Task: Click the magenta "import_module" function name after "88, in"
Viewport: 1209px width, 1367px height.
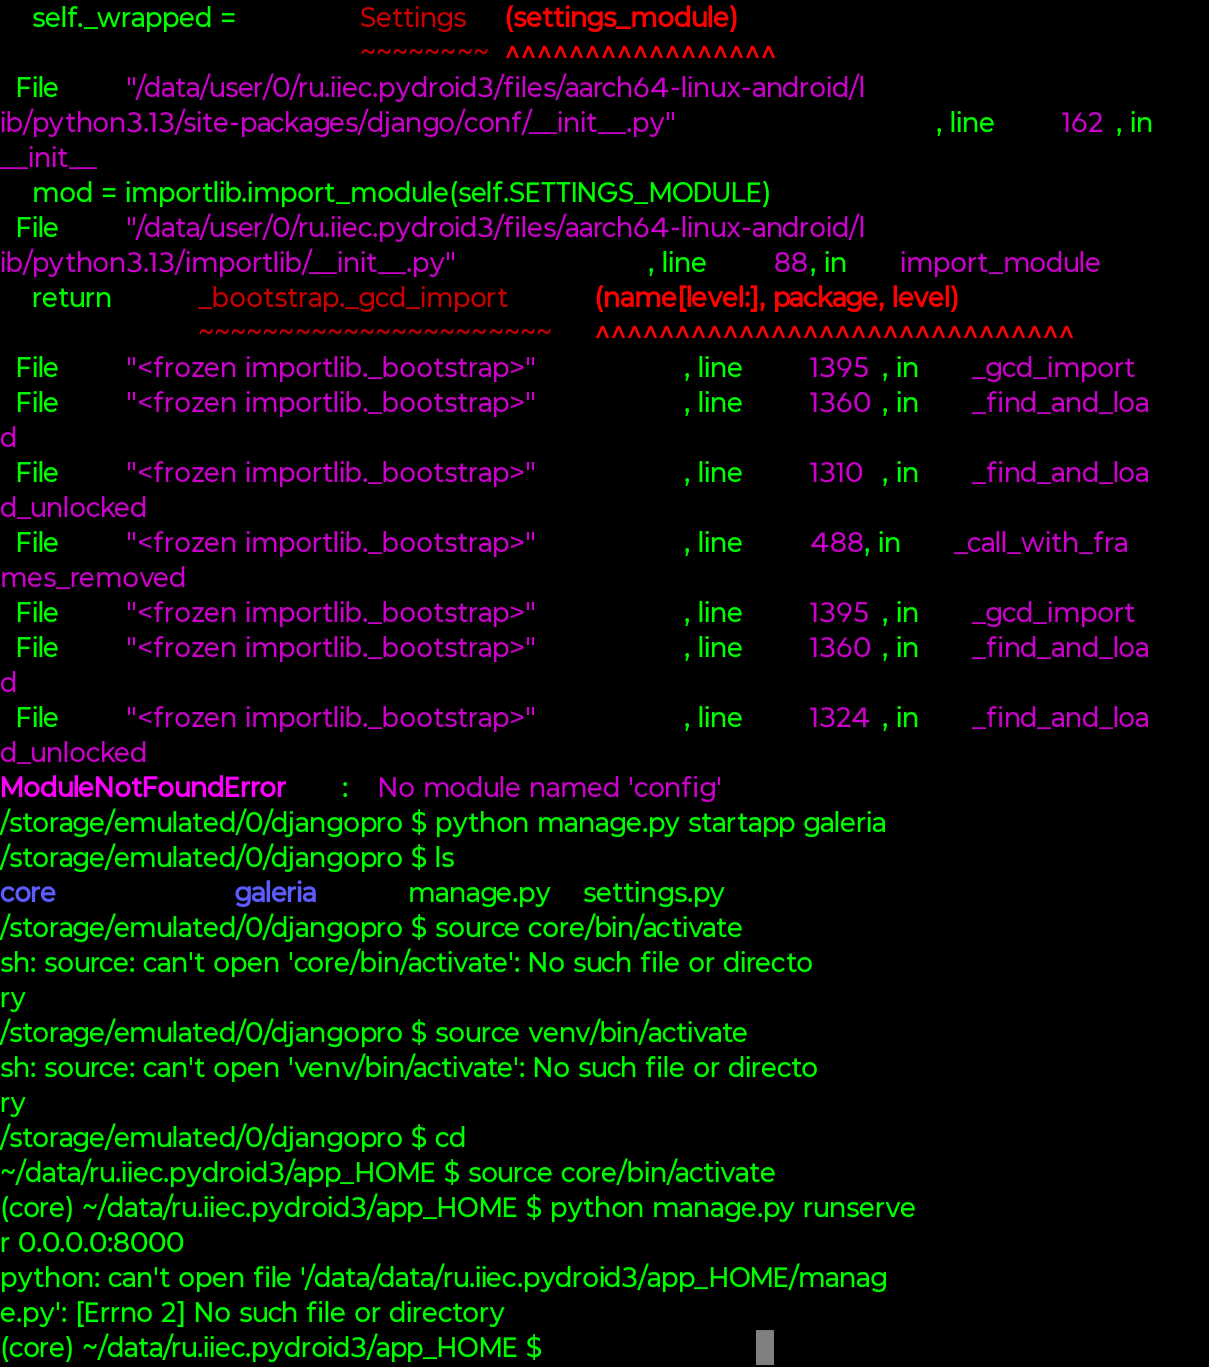Action: [x=1000, y=263]
